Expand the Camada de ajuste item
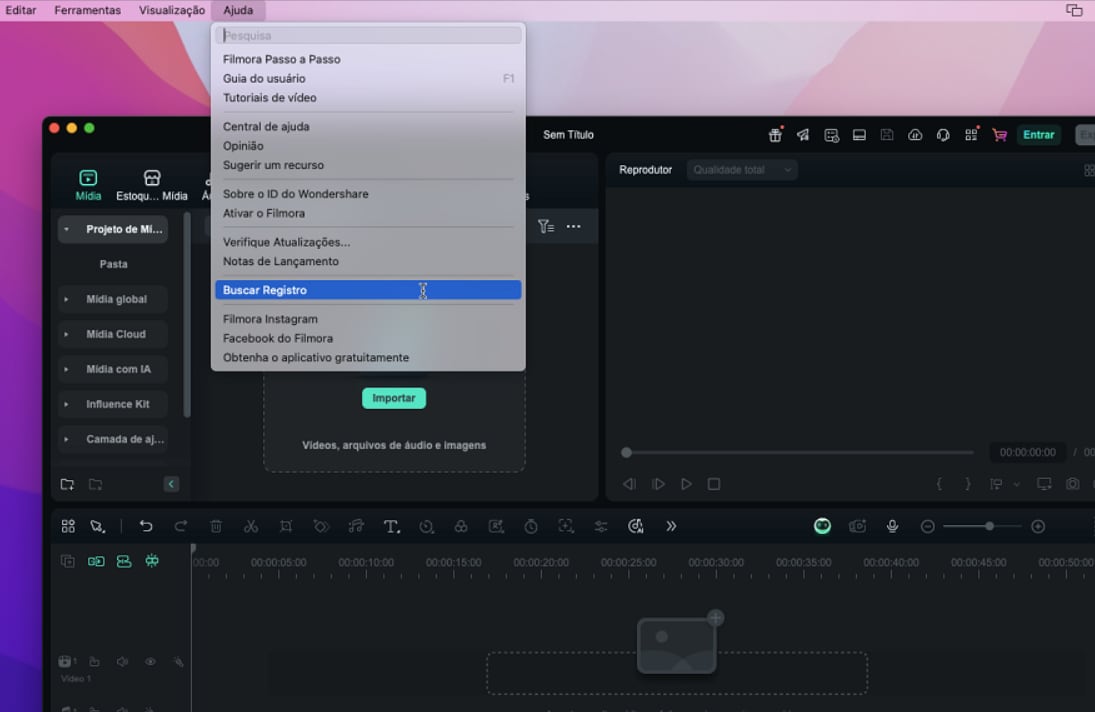This screenshot has height=712, width=1095. (66, 439)
